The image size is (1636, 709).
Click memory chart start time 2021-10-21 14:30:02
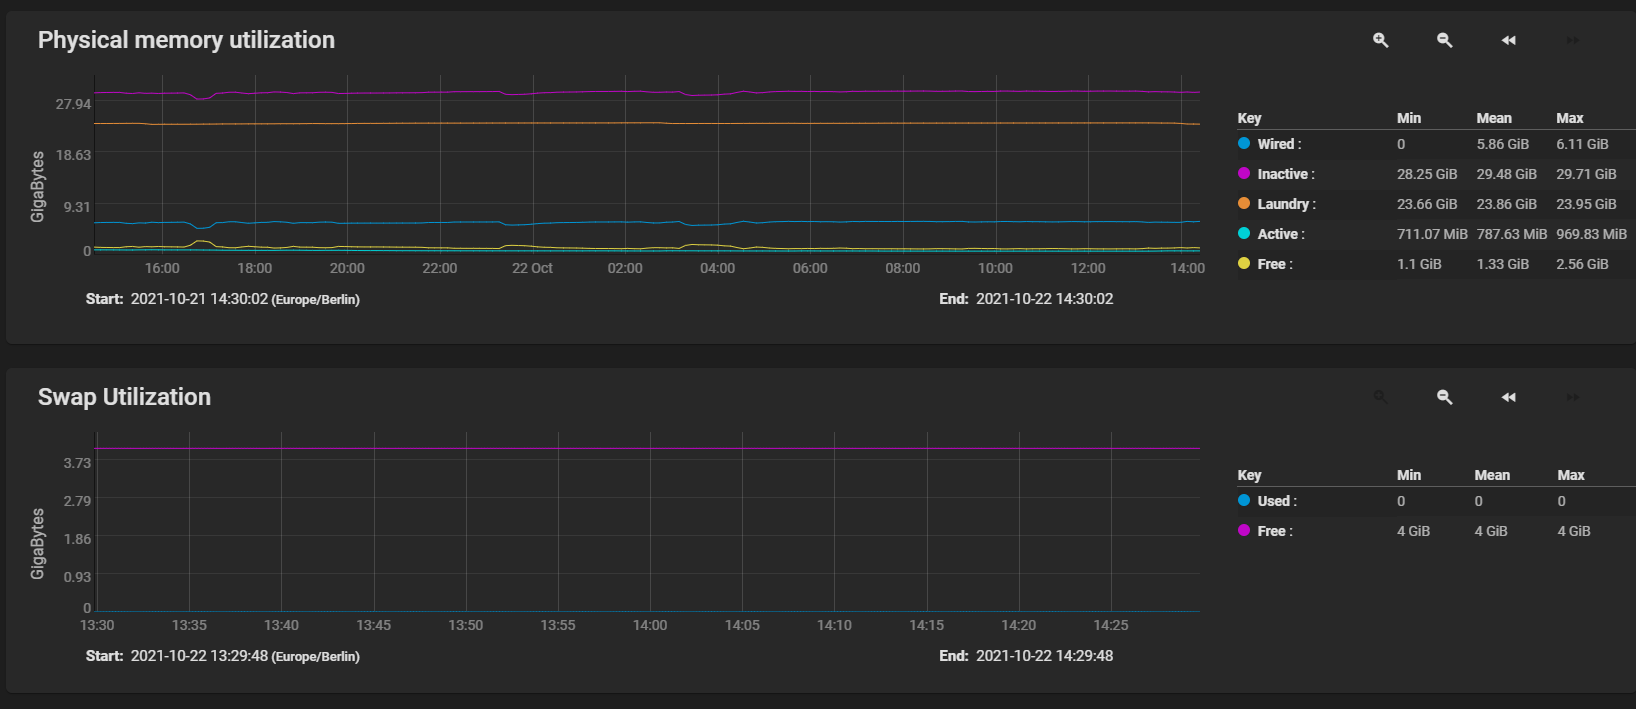tap(199, 299)
